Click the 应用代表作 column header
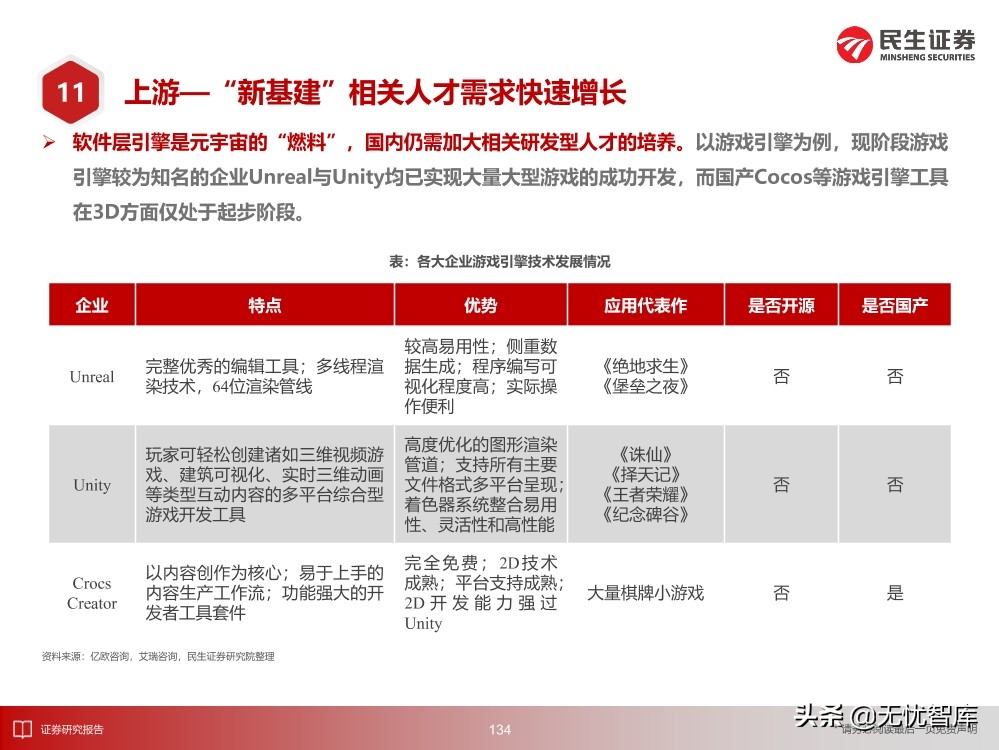This screenshot has height=750, width=999. coord(645,305)
